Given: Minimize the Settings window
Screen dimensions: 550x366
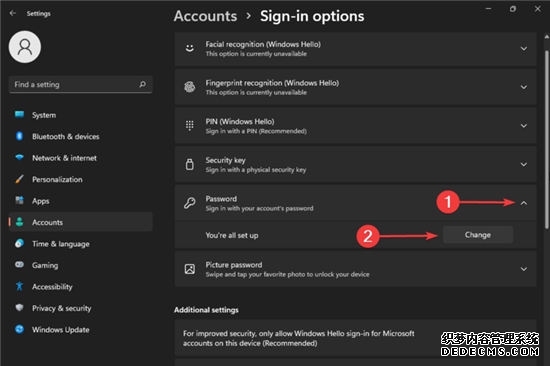Looking at the screenshot, I should pyautogui.click(x=488, y=8).
